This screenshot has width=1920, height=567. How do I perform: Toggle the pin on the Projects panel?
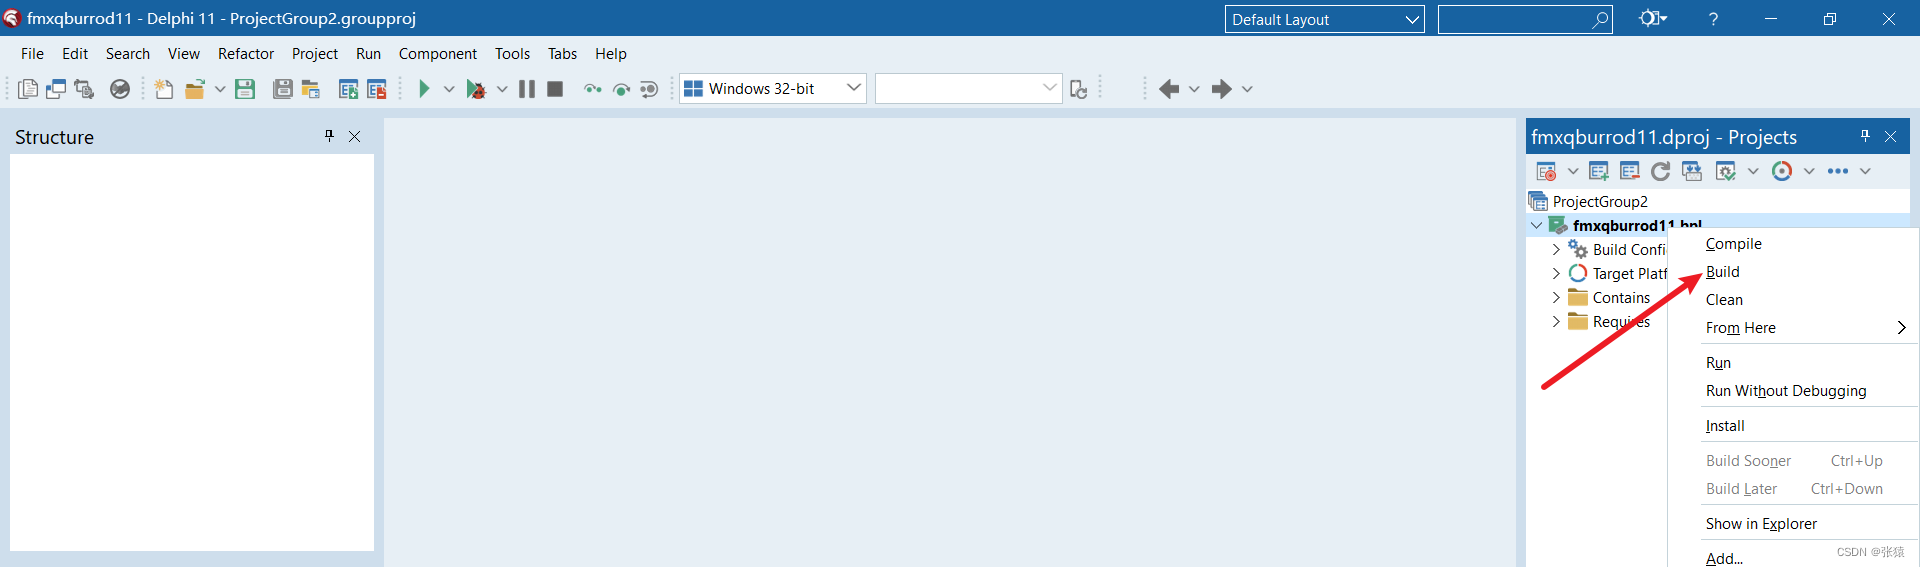click(1865, 136)
